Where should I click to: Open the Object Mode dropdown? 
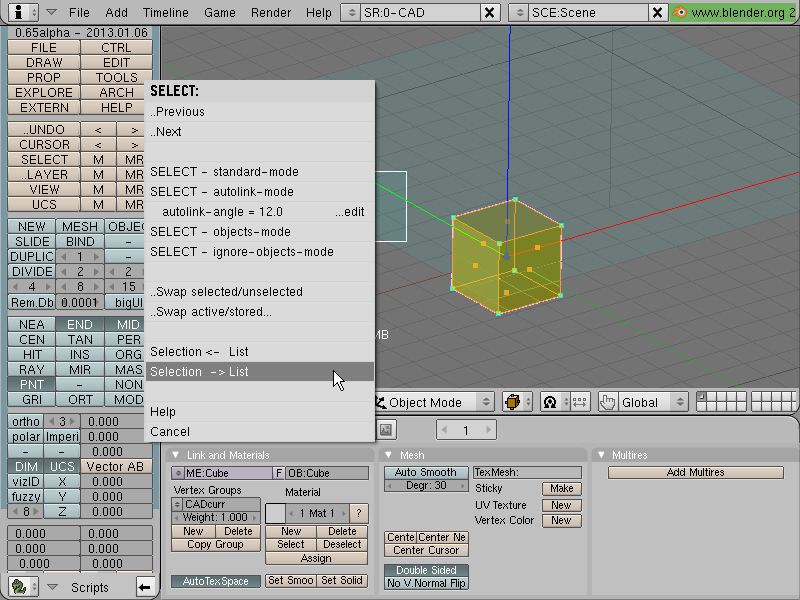[434, 402]
